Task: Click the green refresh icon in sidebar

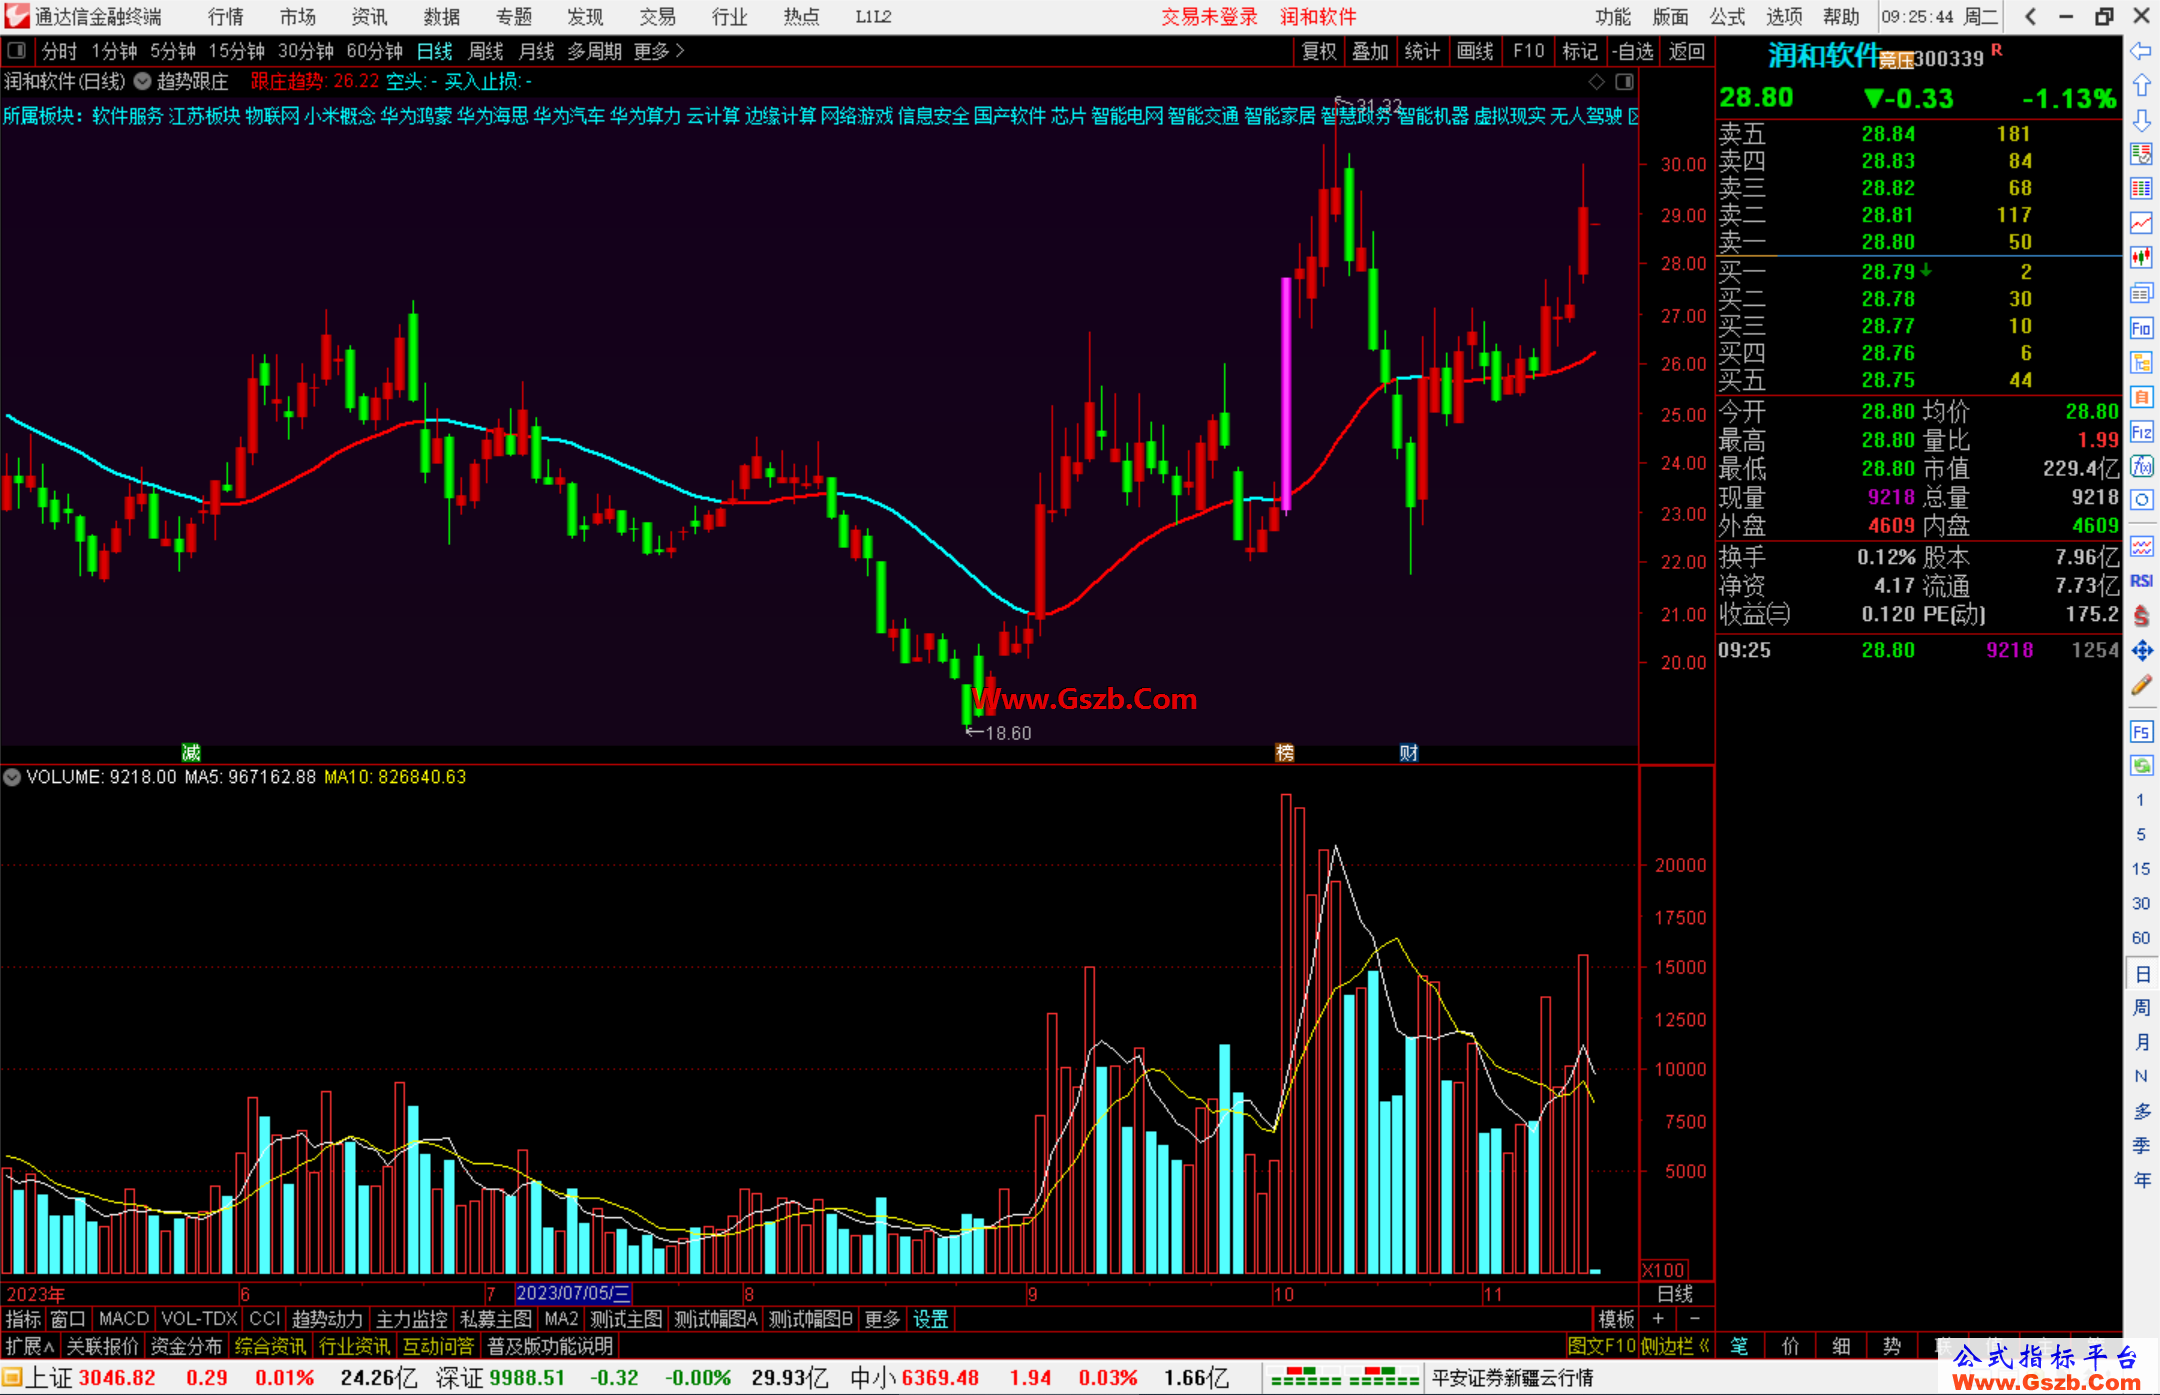Action: point(2141,766)
